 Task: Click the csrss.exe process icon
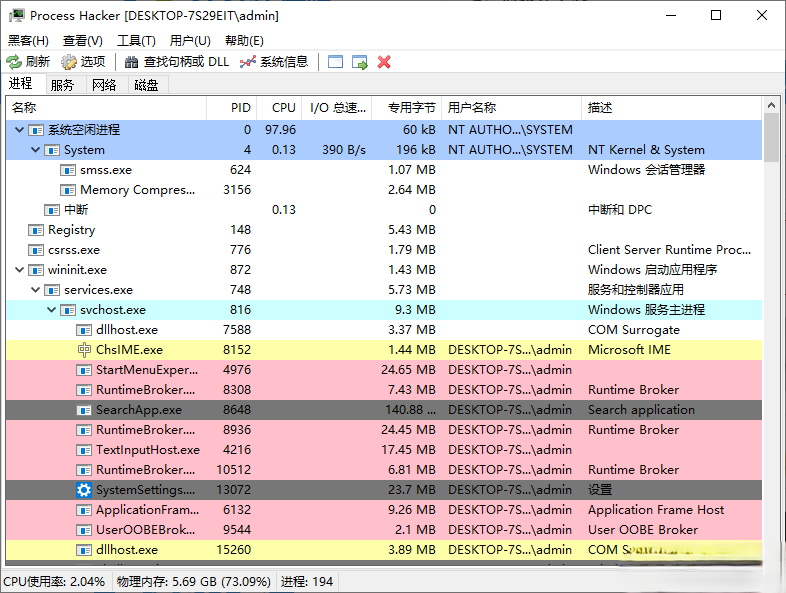coord(36,250)
